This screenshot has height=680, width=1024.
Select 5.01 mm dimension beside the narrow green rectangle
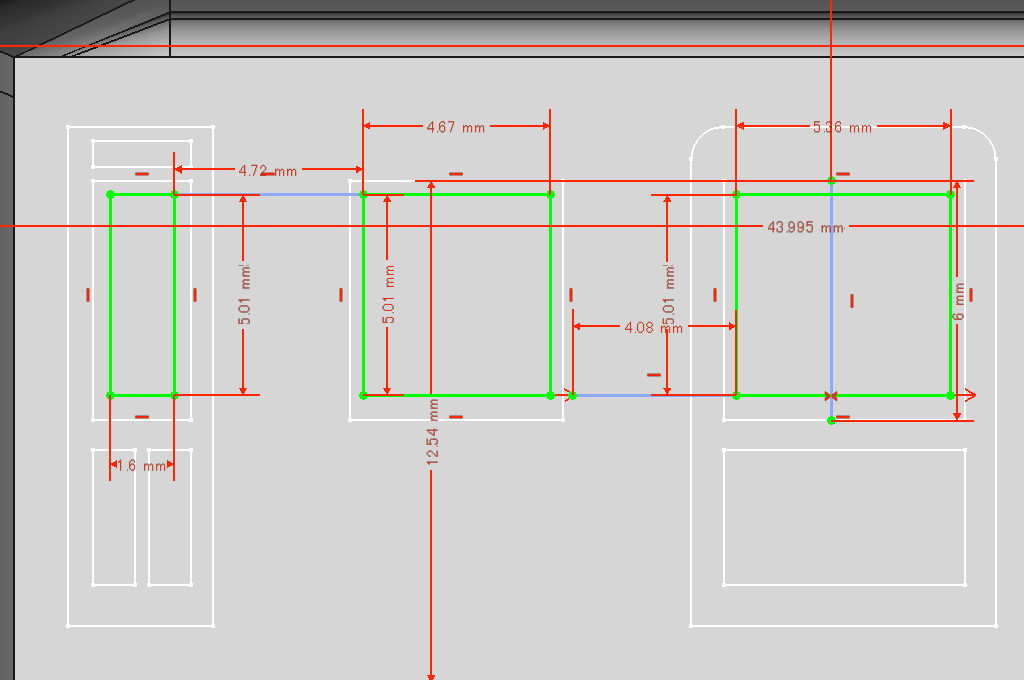pyautogui.click(x=244, y=295)
